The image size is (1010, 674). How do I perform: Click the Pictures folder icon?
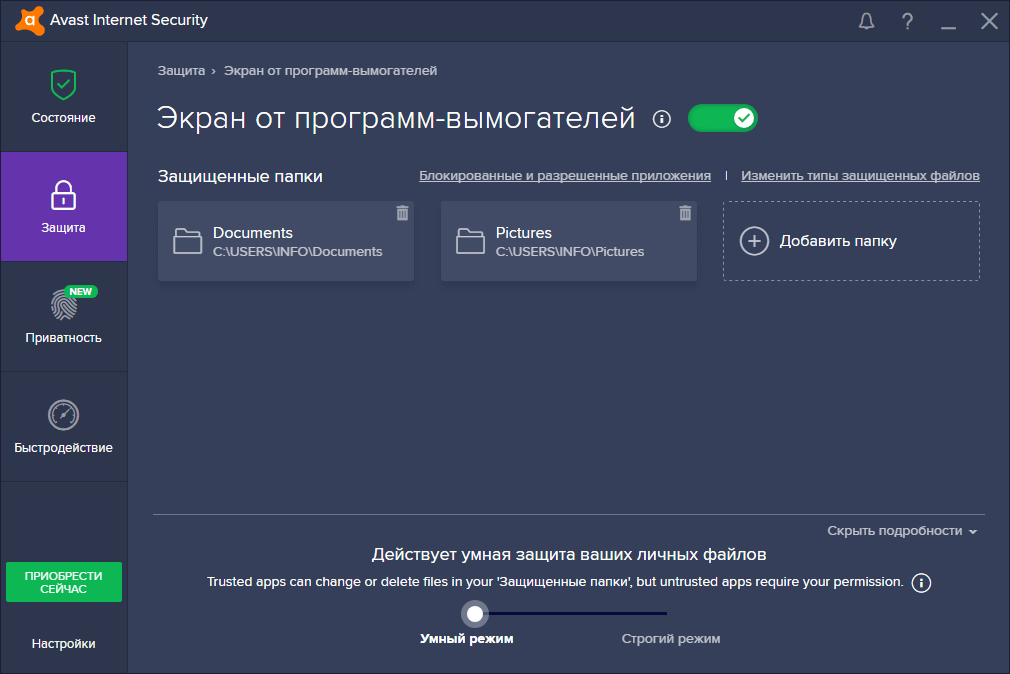pyautogui.click(x=470, y=241)
